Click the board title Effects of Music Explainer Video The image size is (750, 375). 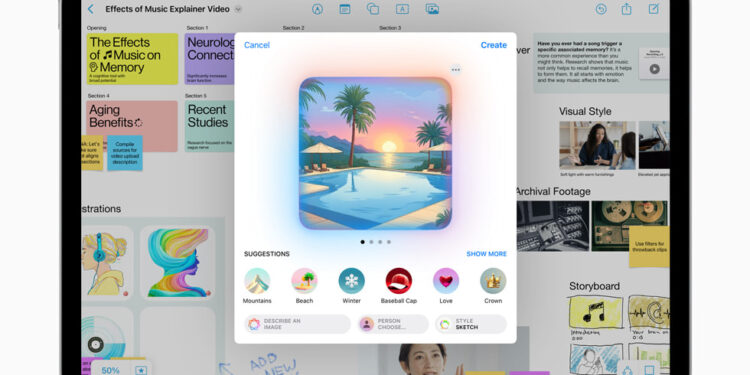(167, 9)
